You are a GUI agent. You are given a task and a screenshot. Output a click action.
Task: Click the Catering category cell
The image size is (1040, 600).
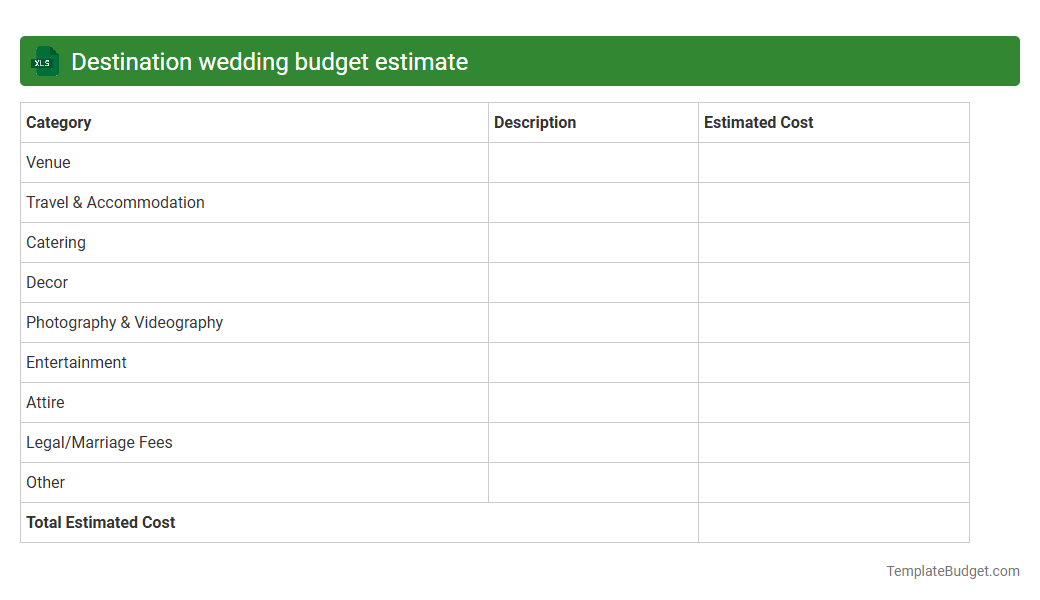pyautogui.click(x=56, y=242)
